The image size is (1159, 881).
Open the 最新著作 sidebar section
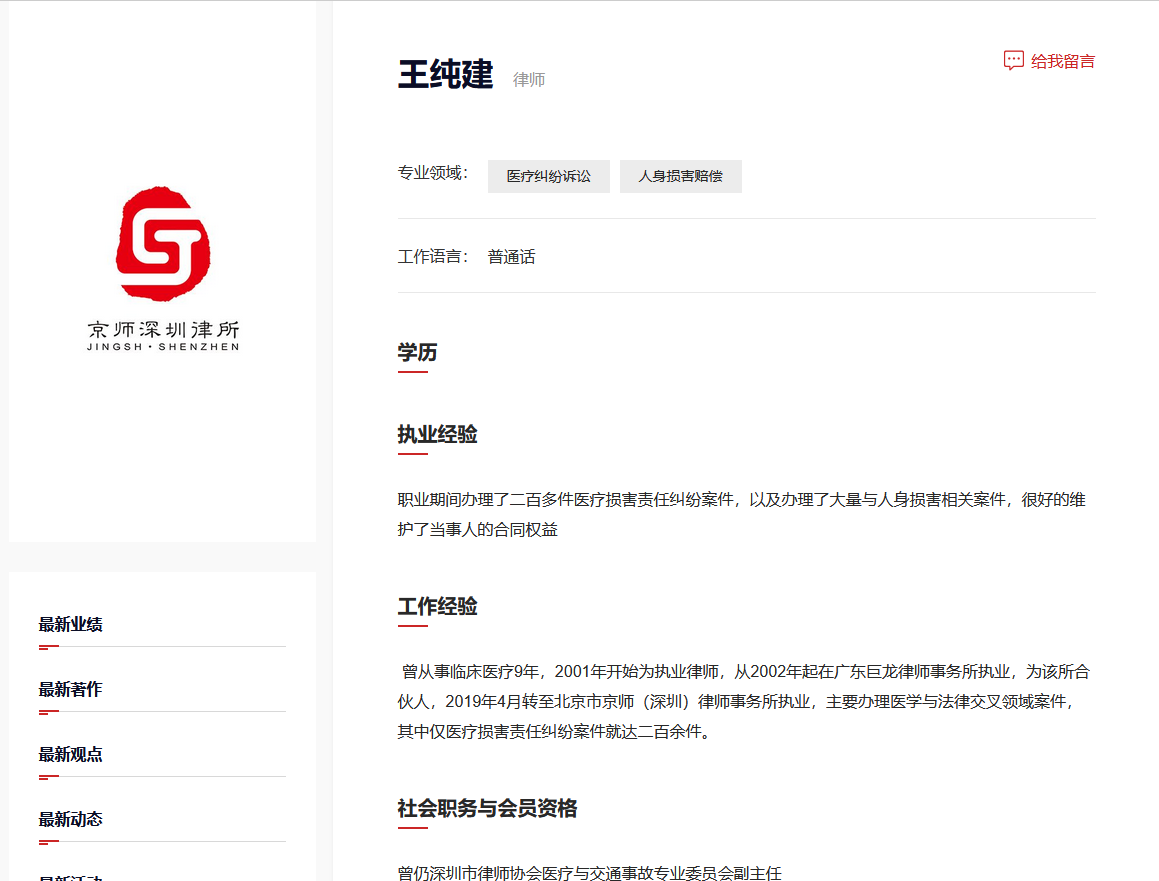pyautogui.click(x=70, y=690)
